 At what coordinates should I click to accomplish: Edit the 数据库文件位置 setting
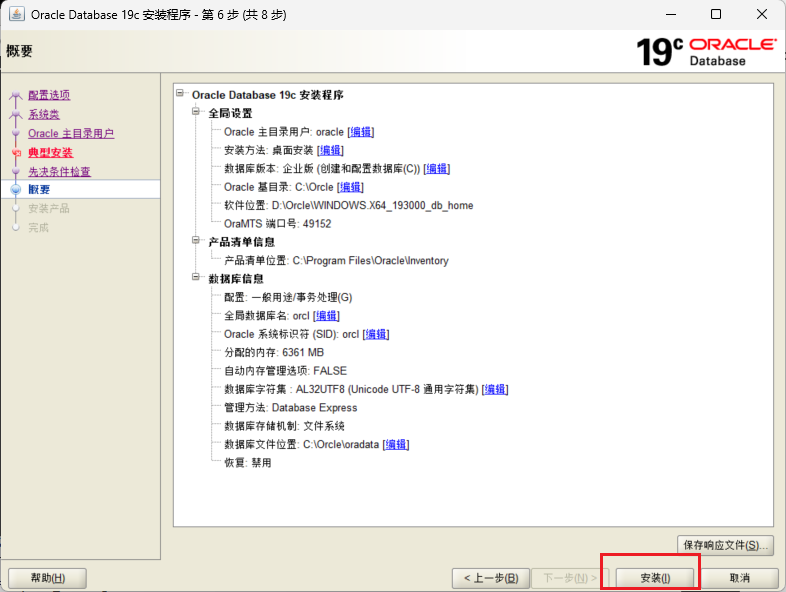[x=396, y=445]
